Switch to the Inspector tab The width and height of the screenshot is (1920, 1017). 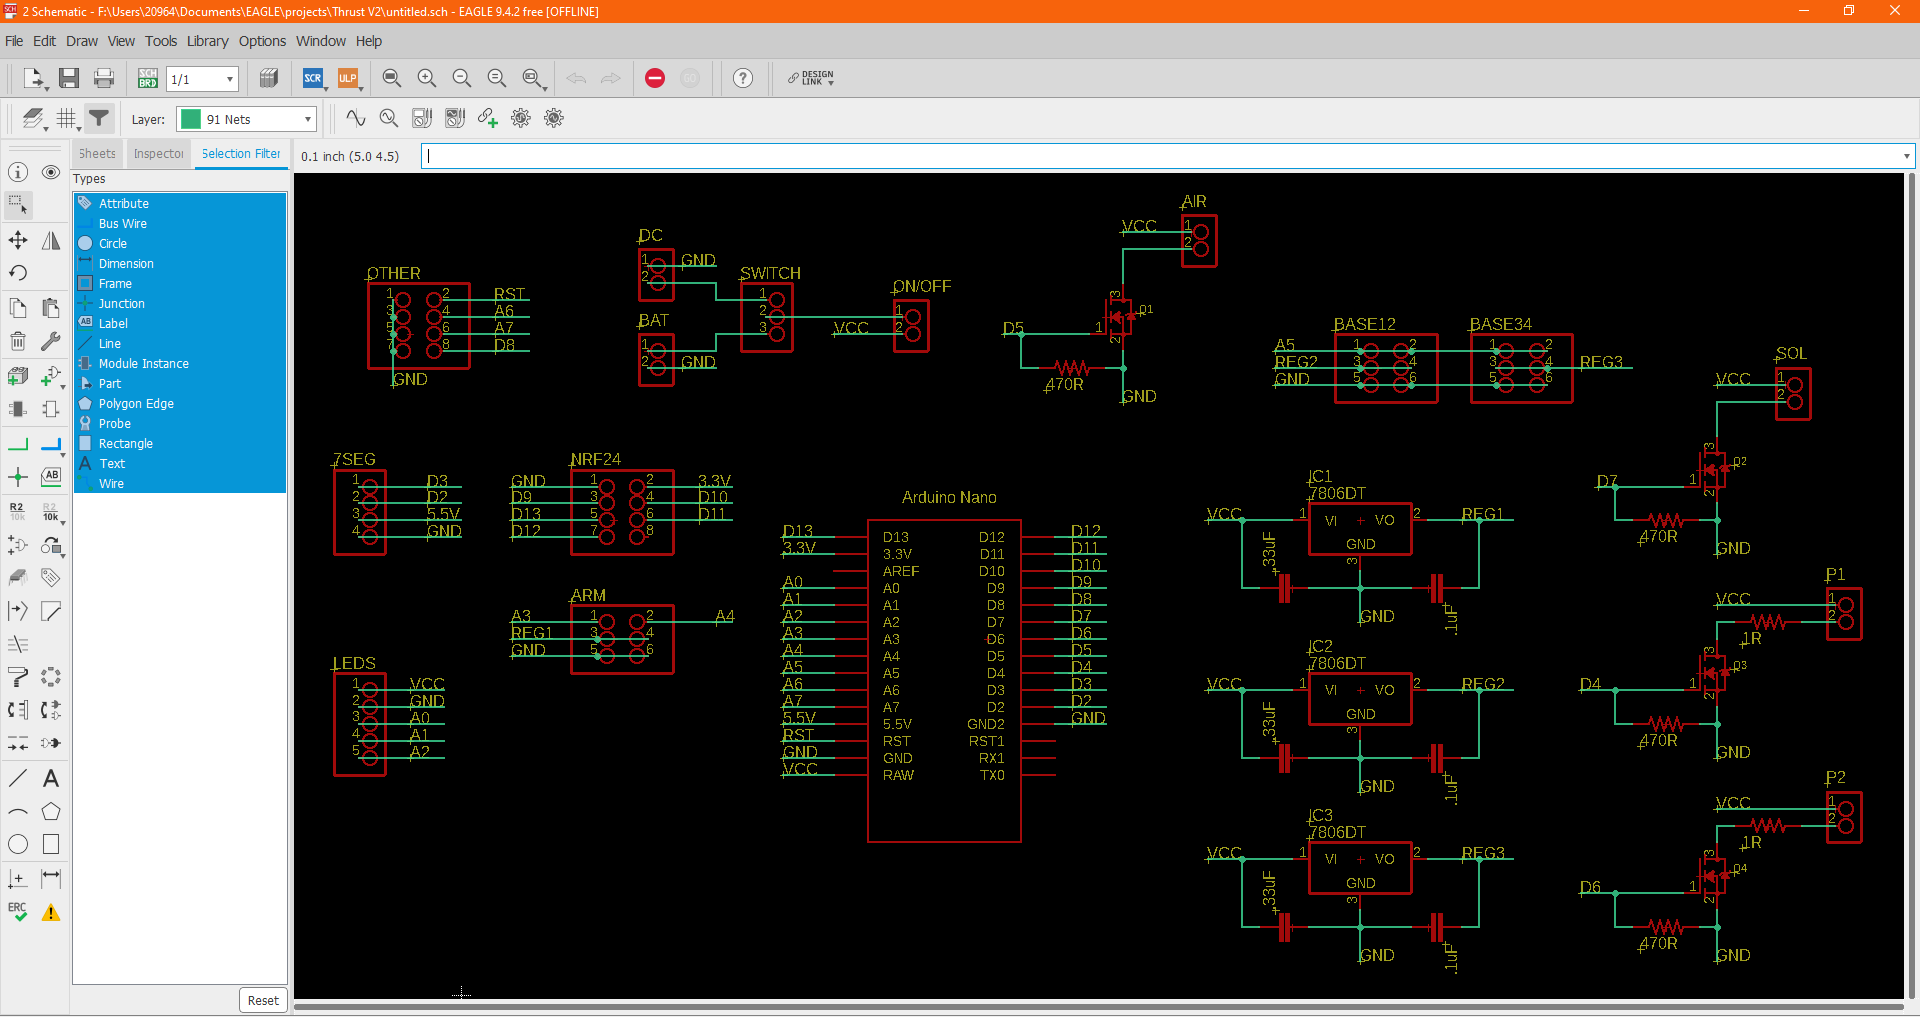tap(159, 154)
